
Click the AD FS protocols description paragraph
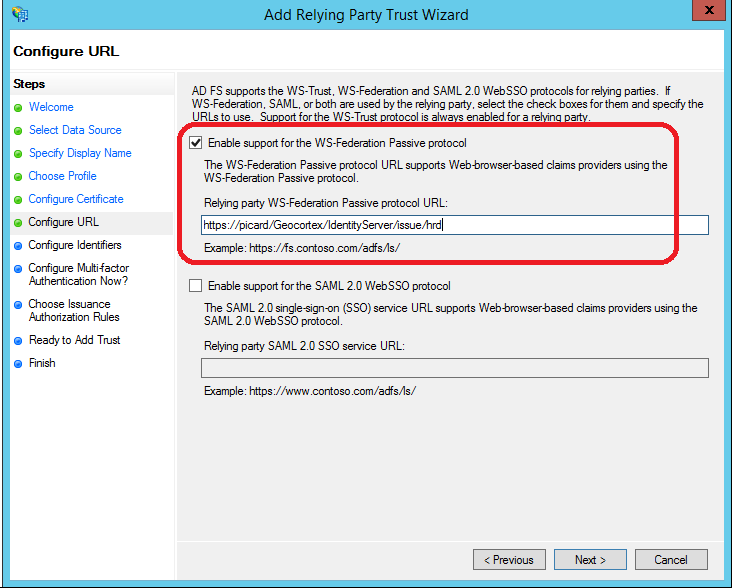447,104
